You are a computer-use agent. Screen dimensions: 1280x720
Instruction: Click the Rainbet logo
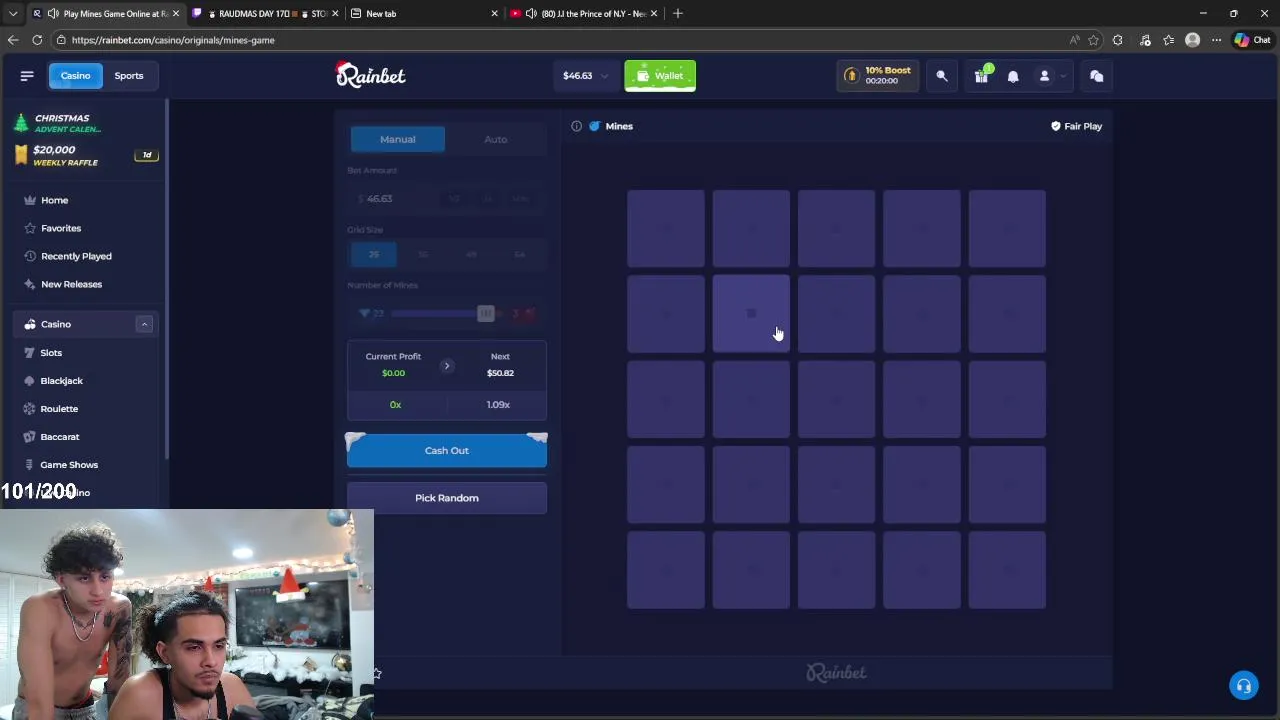pyautogui.click(x=370, y=75)
